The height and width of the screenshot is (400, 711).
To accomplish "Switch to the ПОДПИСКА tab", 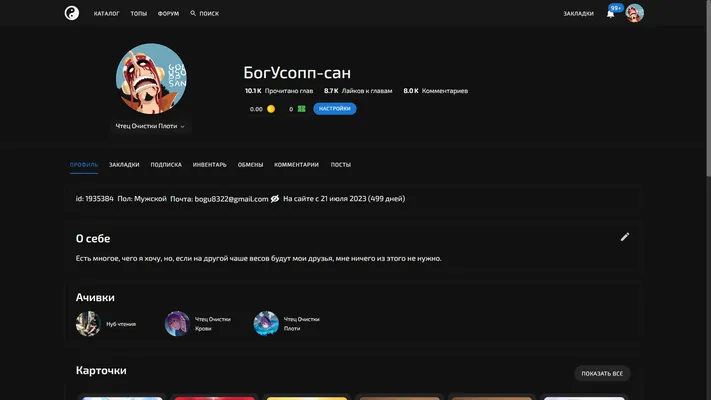I will tap(166, 165).
